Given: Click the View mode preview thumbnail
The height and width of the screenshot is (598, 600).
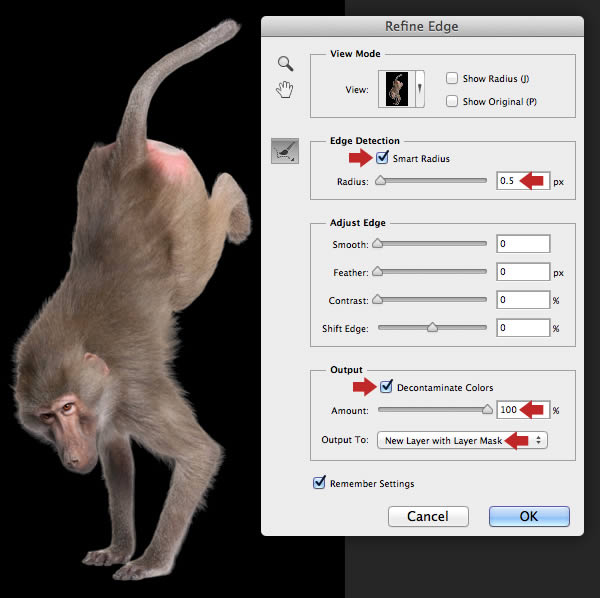Looking at the screenshot, I should click(x=396, y=89).
